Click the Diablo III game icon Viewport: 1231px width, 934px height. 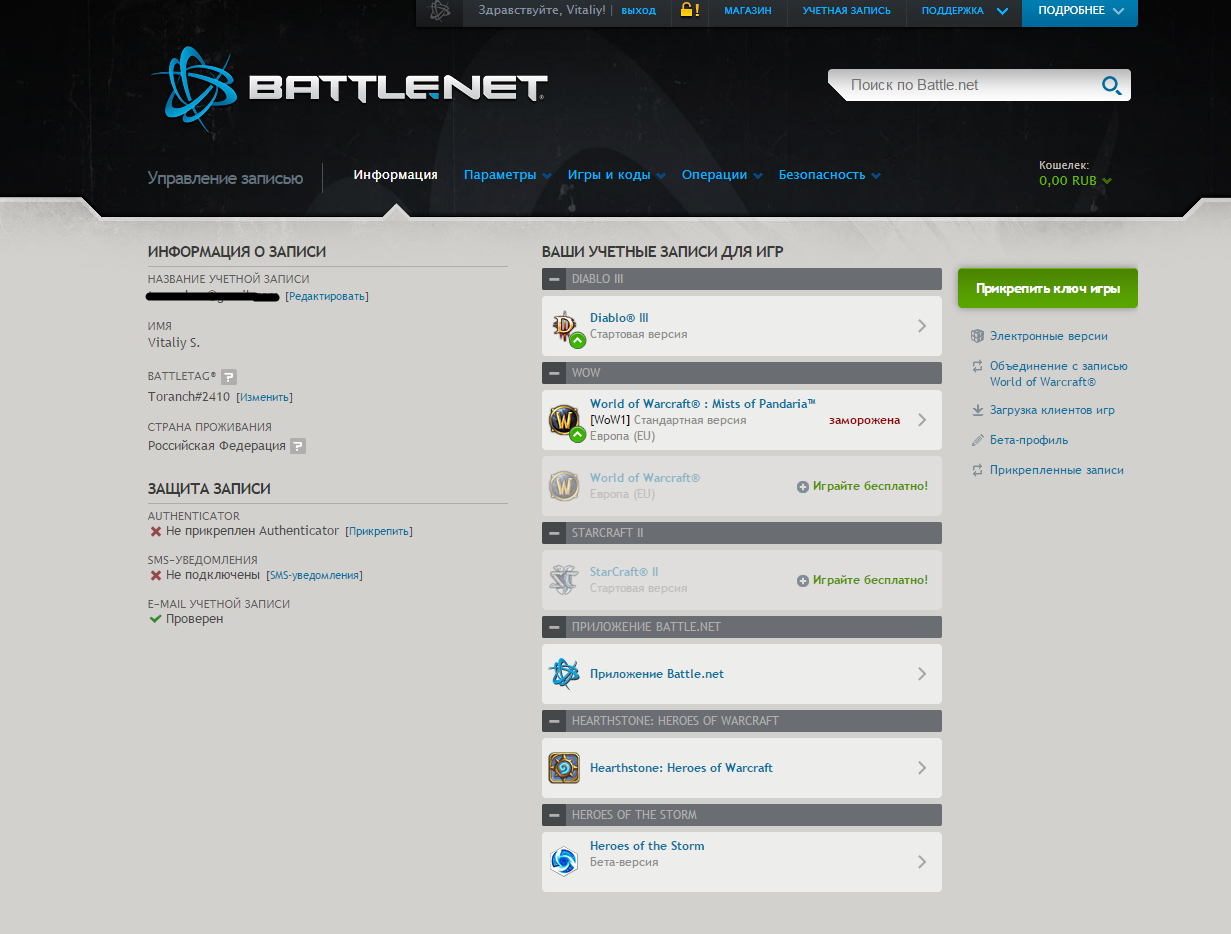pyautogui.click(x=564, y=326)
